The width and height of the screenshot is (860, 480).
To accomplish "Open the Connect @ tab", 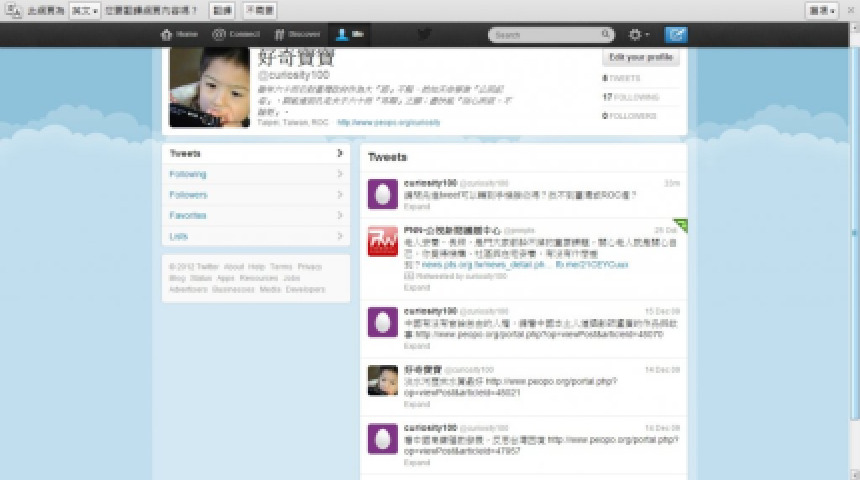I will point(218,35).
